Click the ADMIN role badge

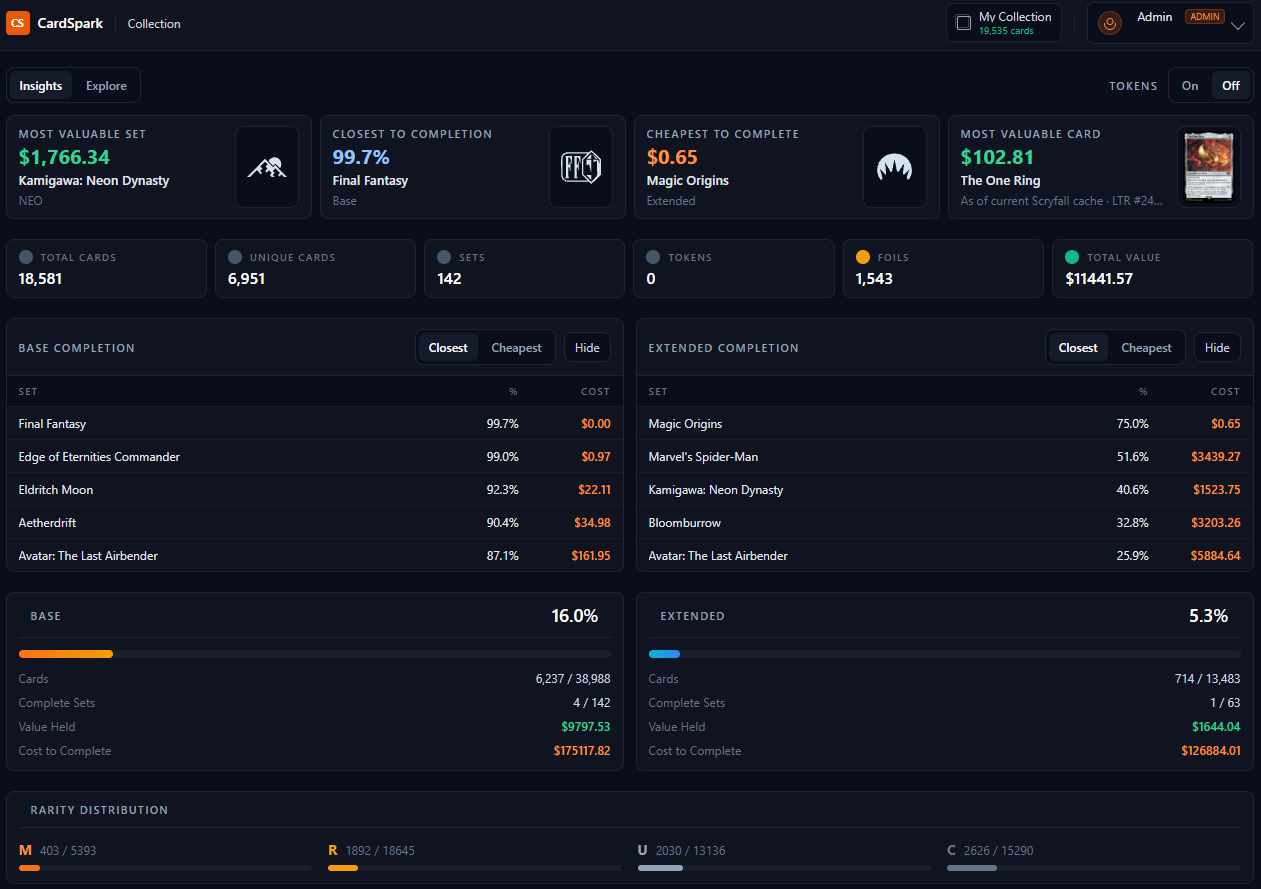[x=1205, y=17]
